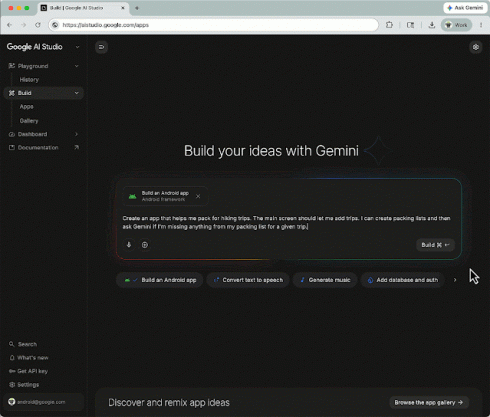The height and width of the screenshot is (417, 490).
Task: Toggle the sidebar panel icon
Action: click(101, 47)
